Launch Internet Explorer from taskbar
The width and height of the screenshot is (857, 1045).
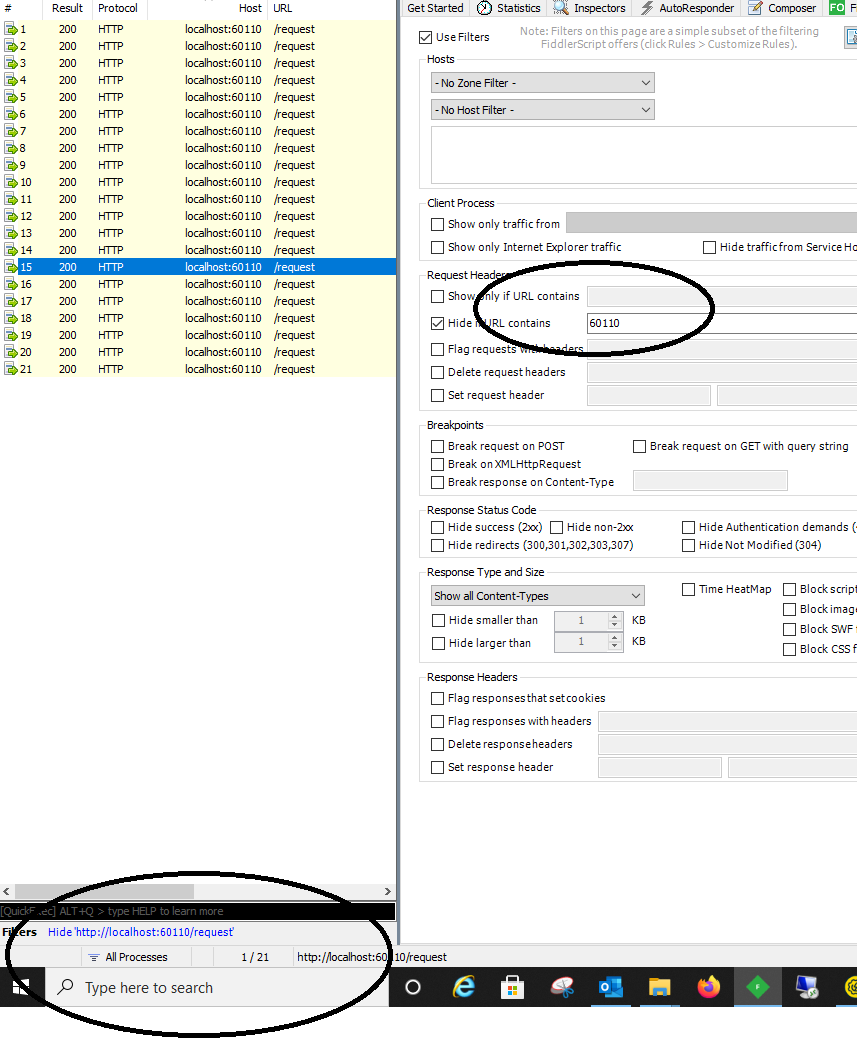coord(463,987)
